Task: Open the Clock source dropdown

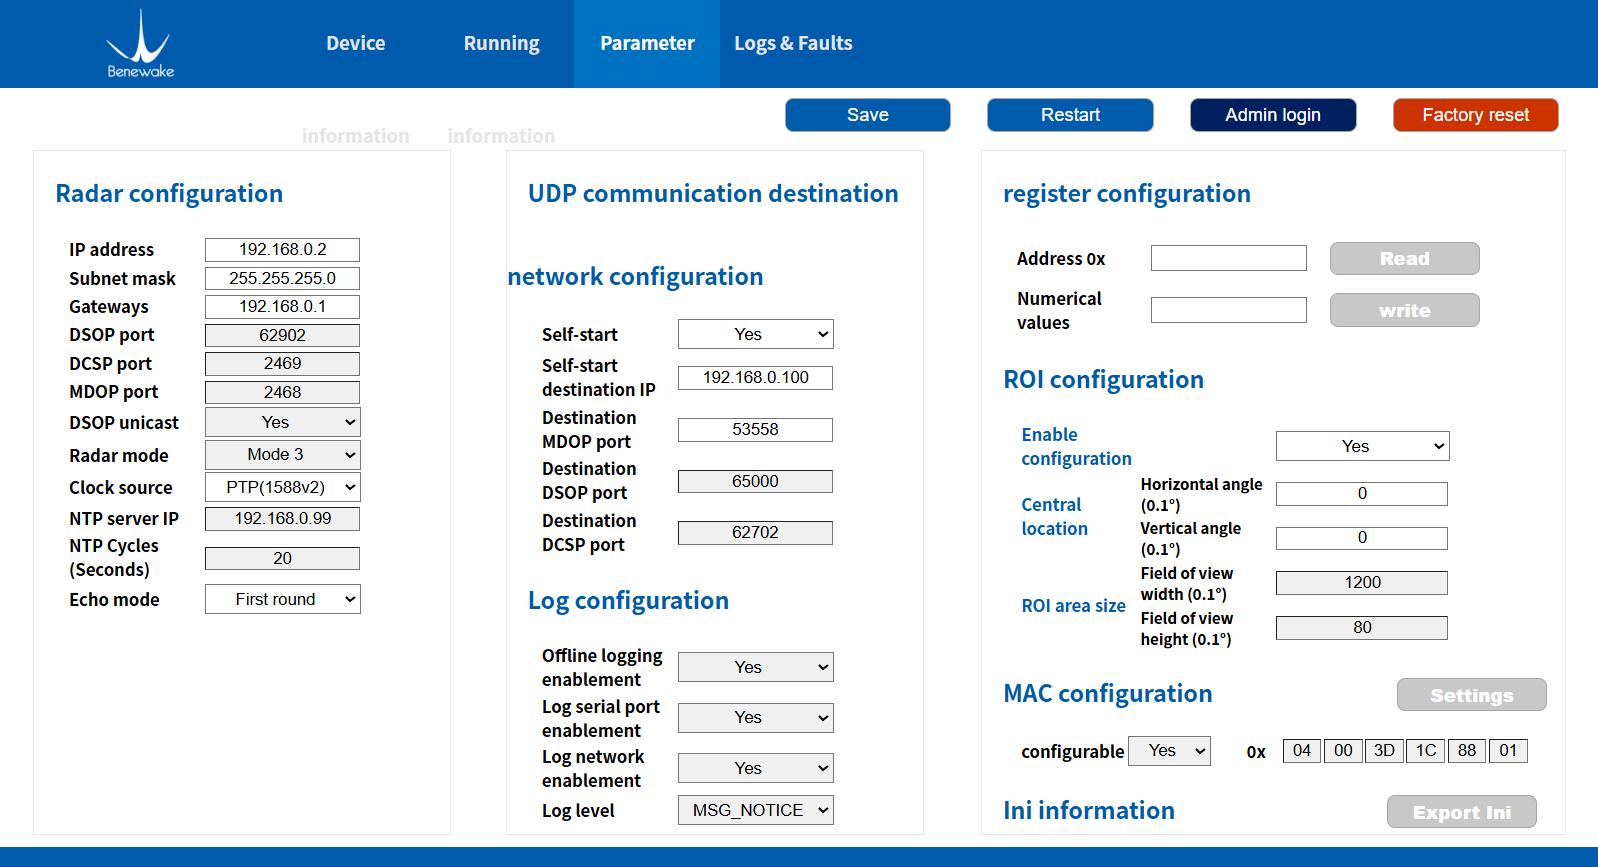Action: pyautogui.click(x=283, y=487)
